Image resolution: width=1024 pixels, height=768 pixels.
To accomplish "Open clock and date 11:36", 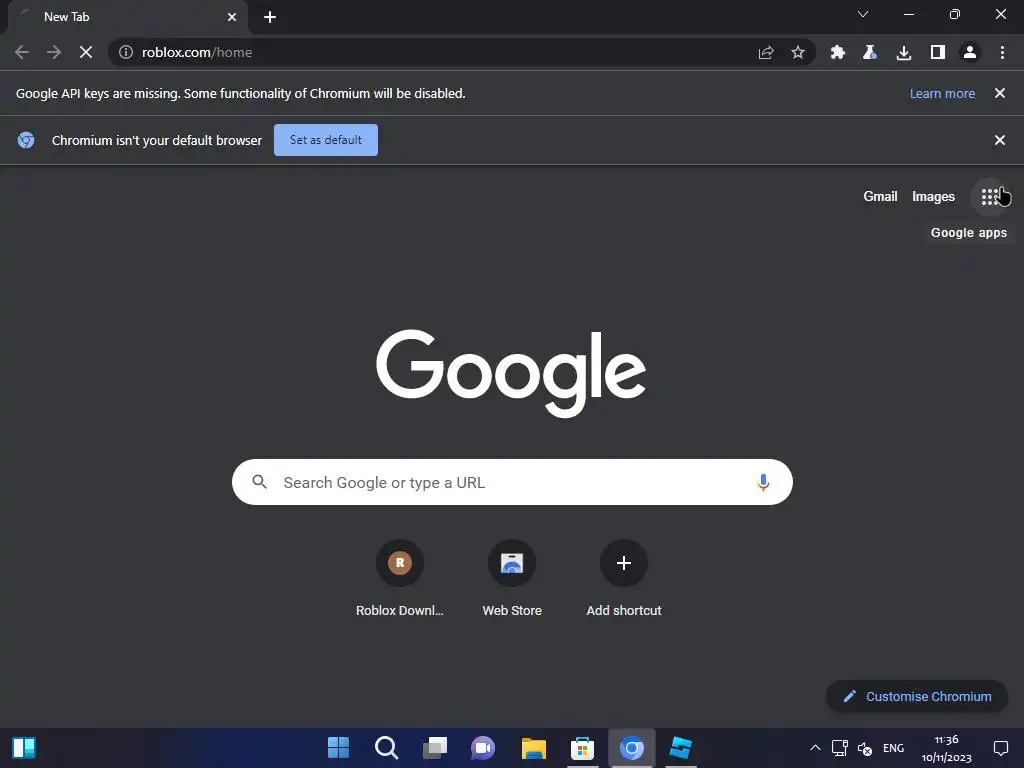I will pyautogui.click(x=946, y=748).
